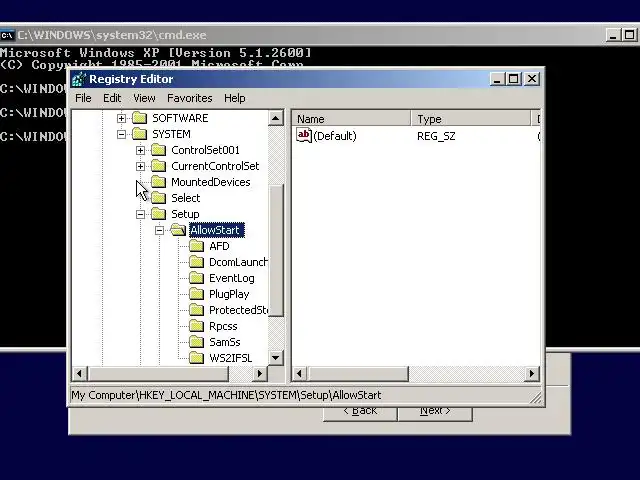The height and width of the screenshot is (480, 640).
Task: Click the ControlSet001 folder icon
Action: point(158,150)
